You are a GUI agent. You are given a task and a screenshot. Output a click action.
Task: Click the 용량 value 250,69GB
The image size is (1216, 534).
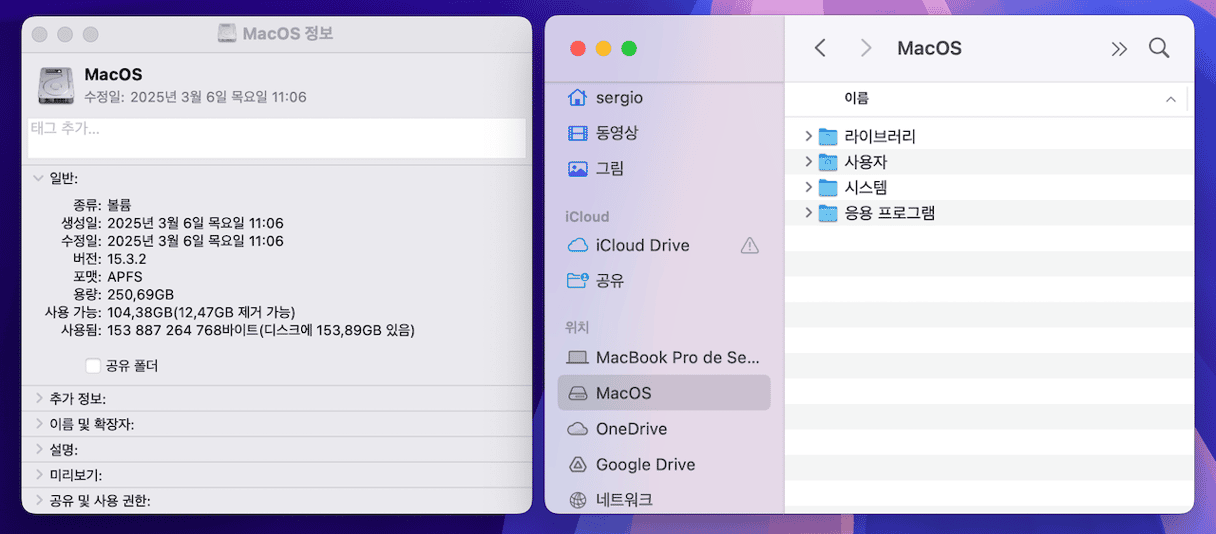[140, 294]
